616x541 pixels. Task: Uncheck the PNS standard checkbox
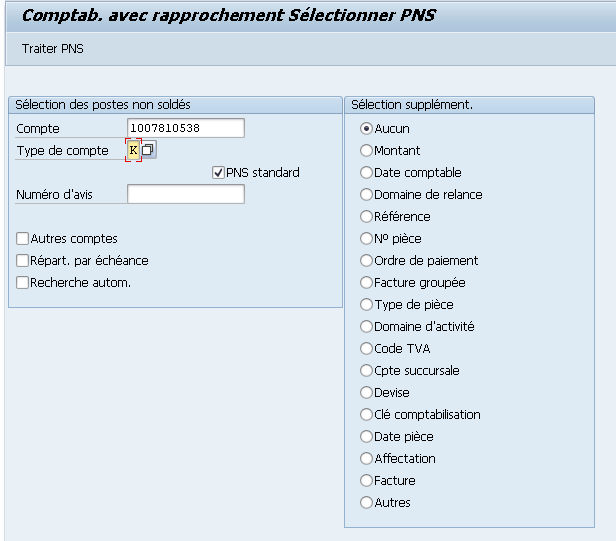[x=219, y=172]
